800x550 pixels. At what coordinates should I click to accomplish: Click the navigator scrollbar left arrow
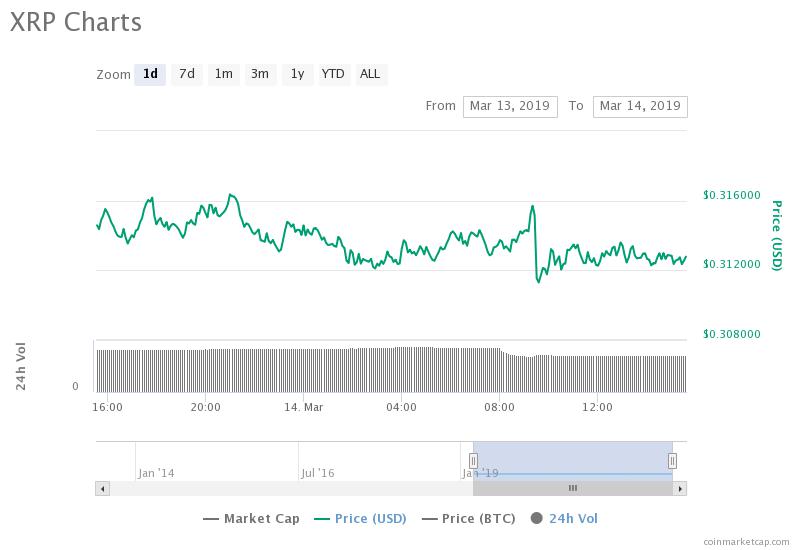[x=103, y=489]
